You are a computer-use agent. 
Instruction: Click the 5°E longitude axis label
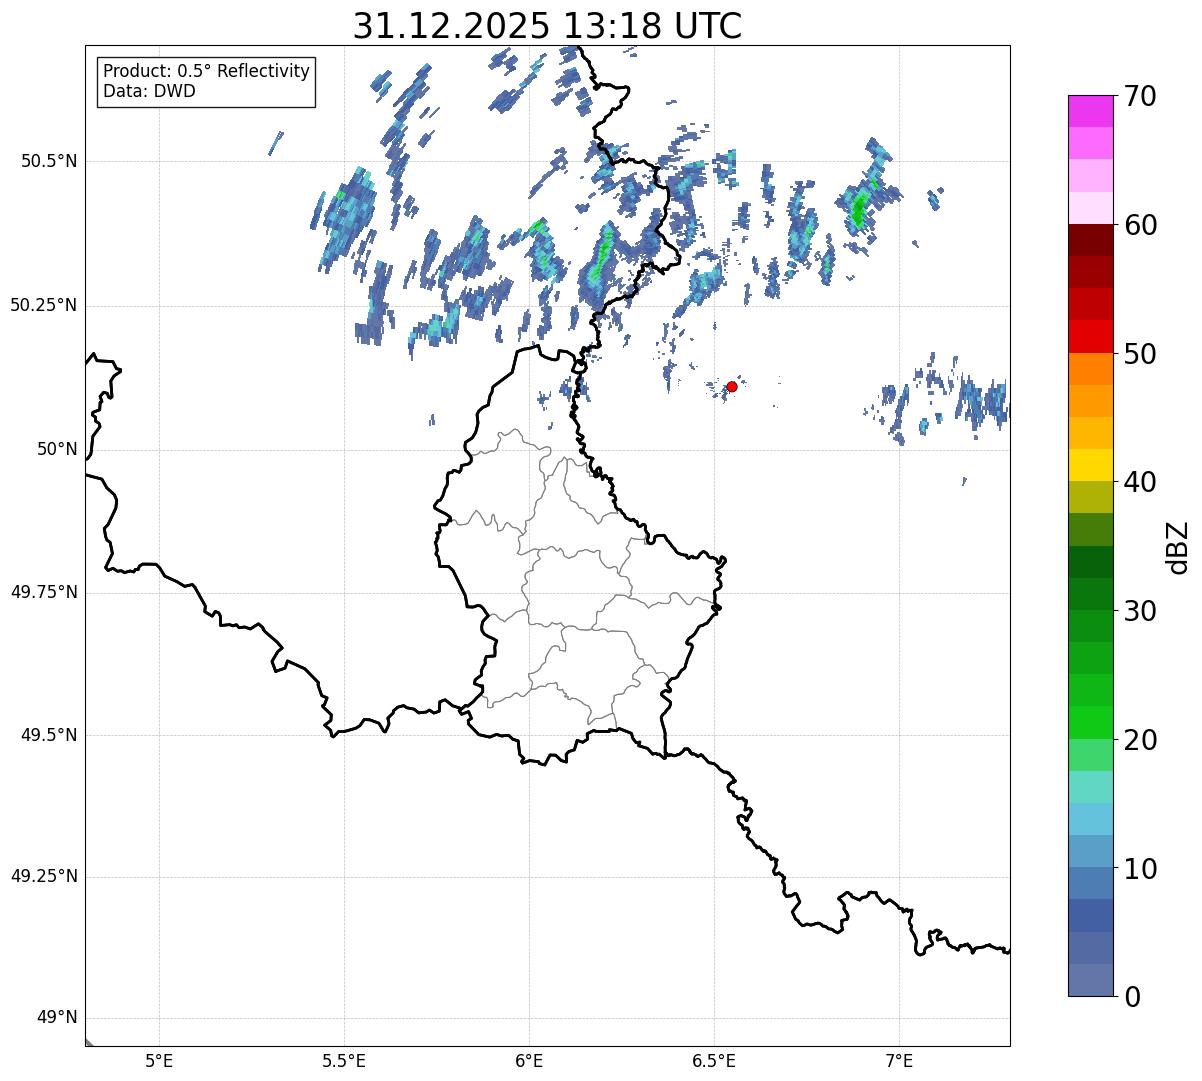[x=159, y=1060]
